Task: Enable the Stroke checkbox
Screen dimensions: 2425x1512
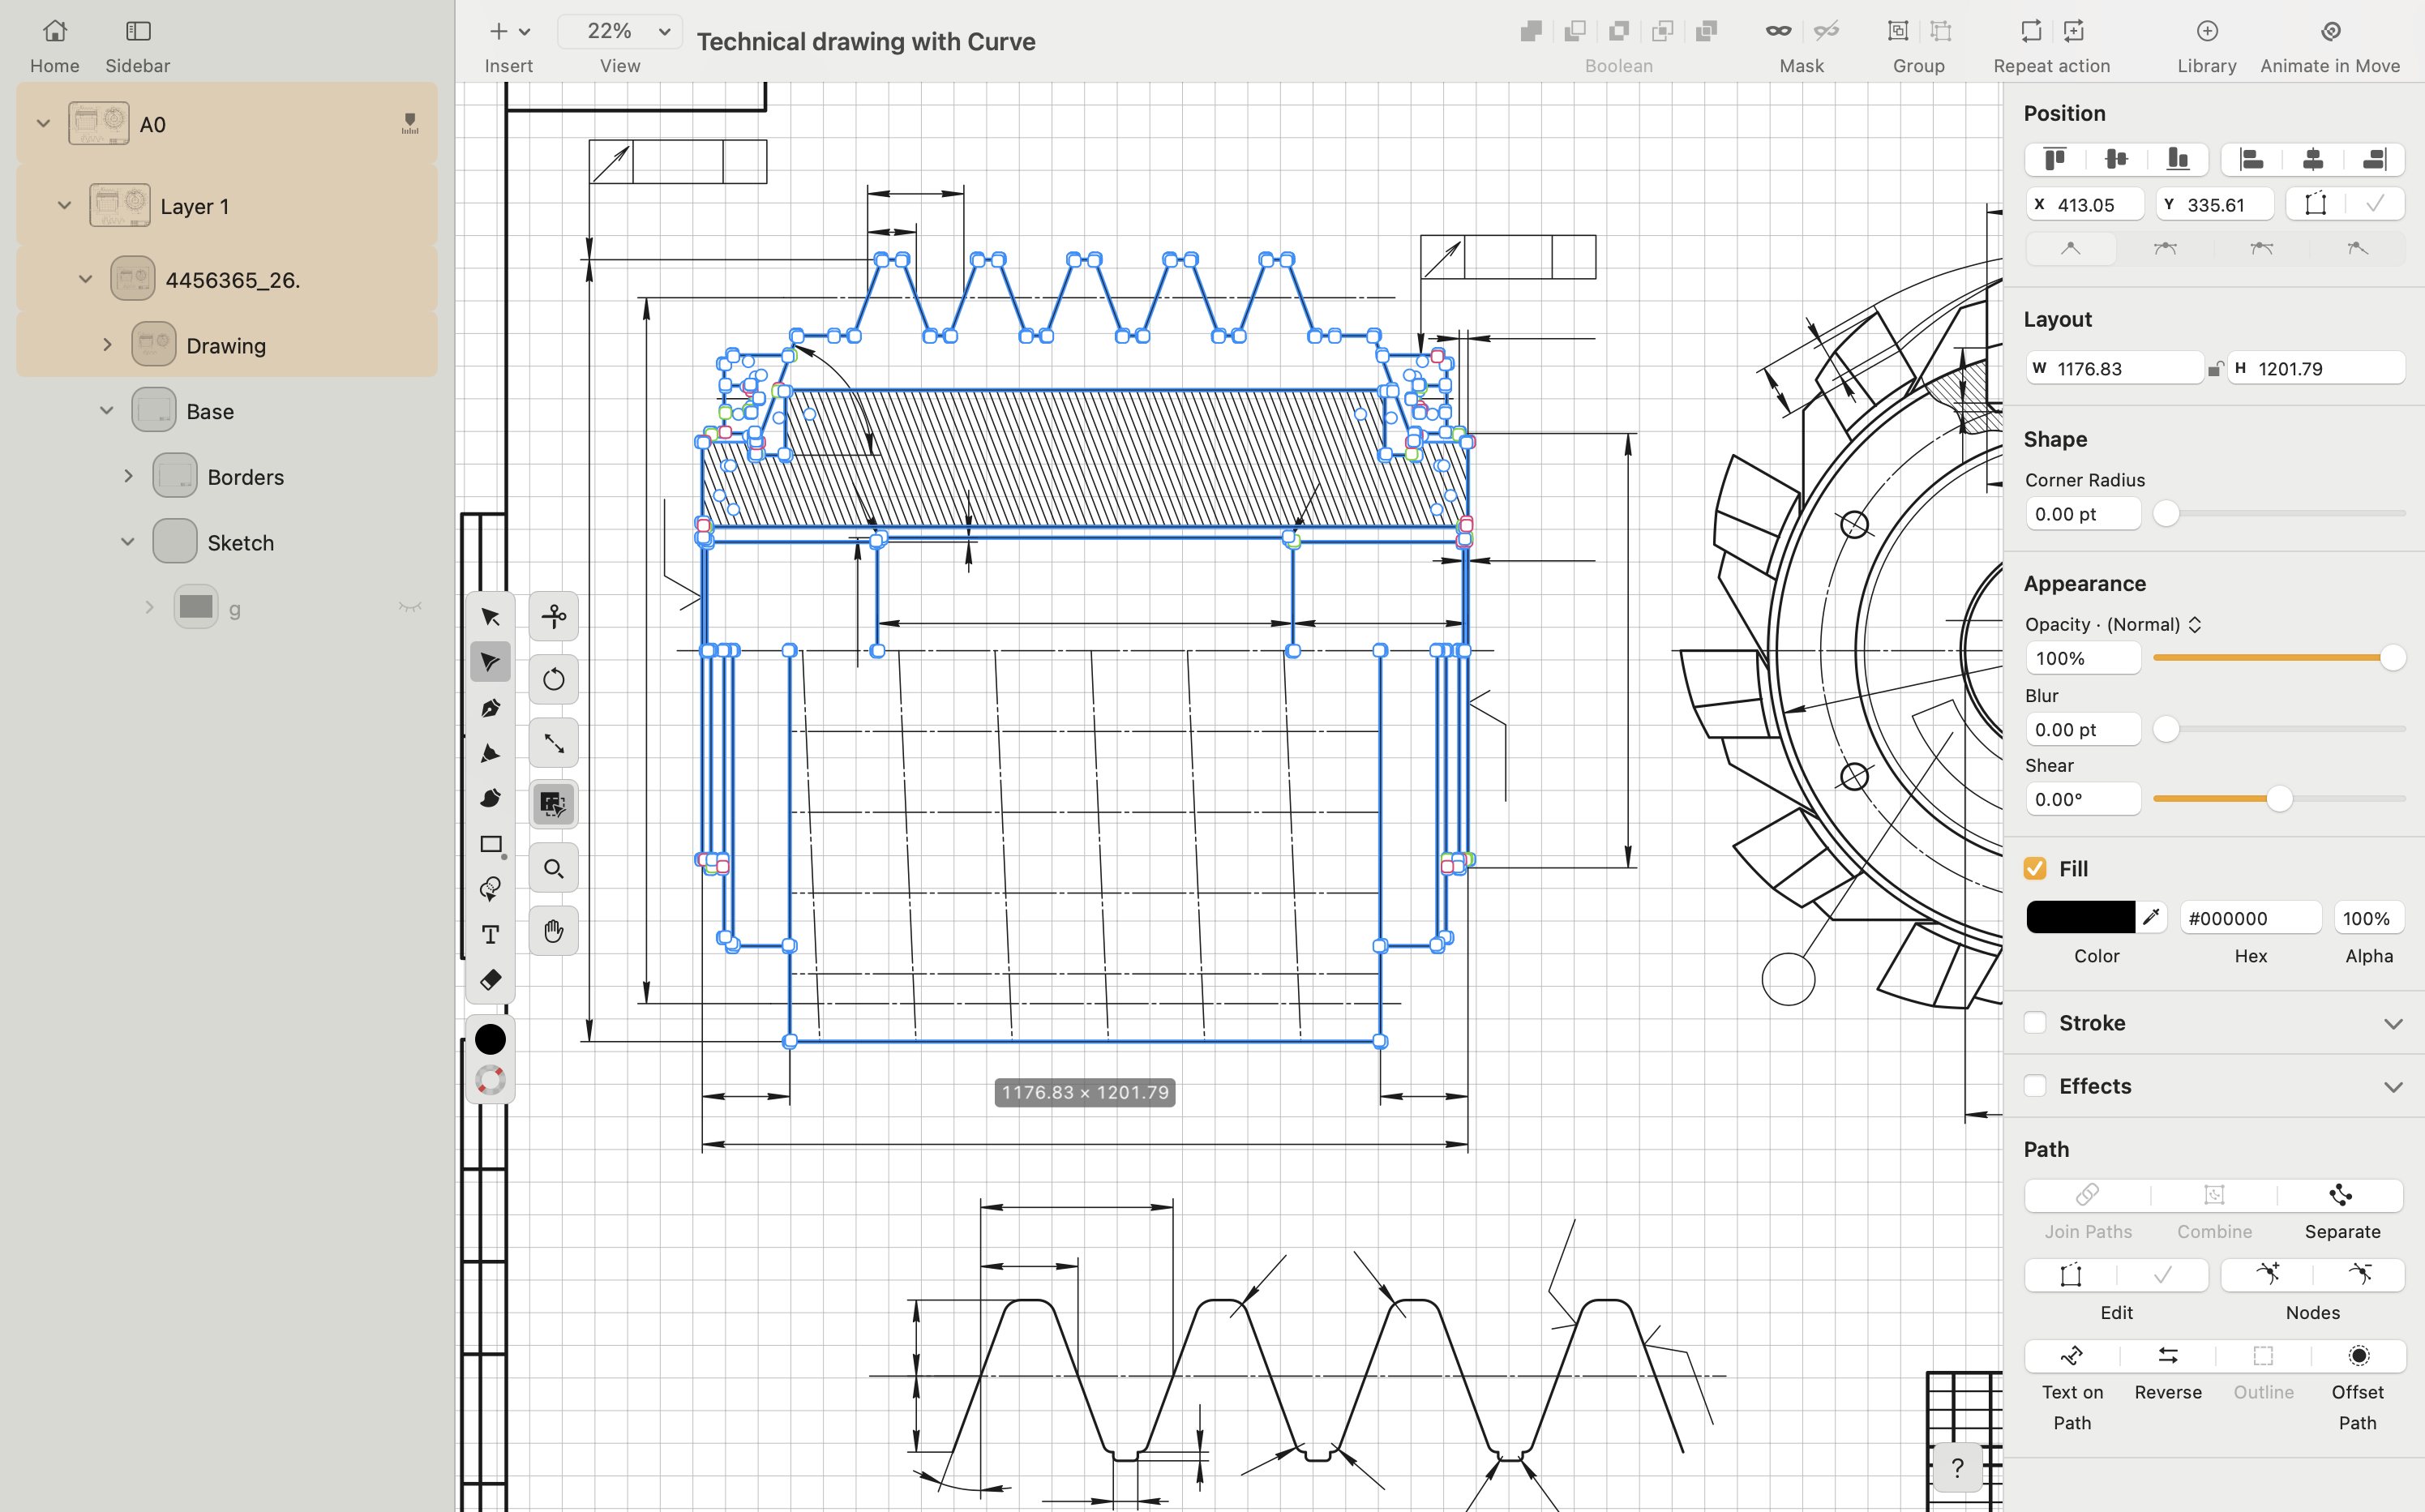Action: pyautogui.click(x=2035, y=1022)
